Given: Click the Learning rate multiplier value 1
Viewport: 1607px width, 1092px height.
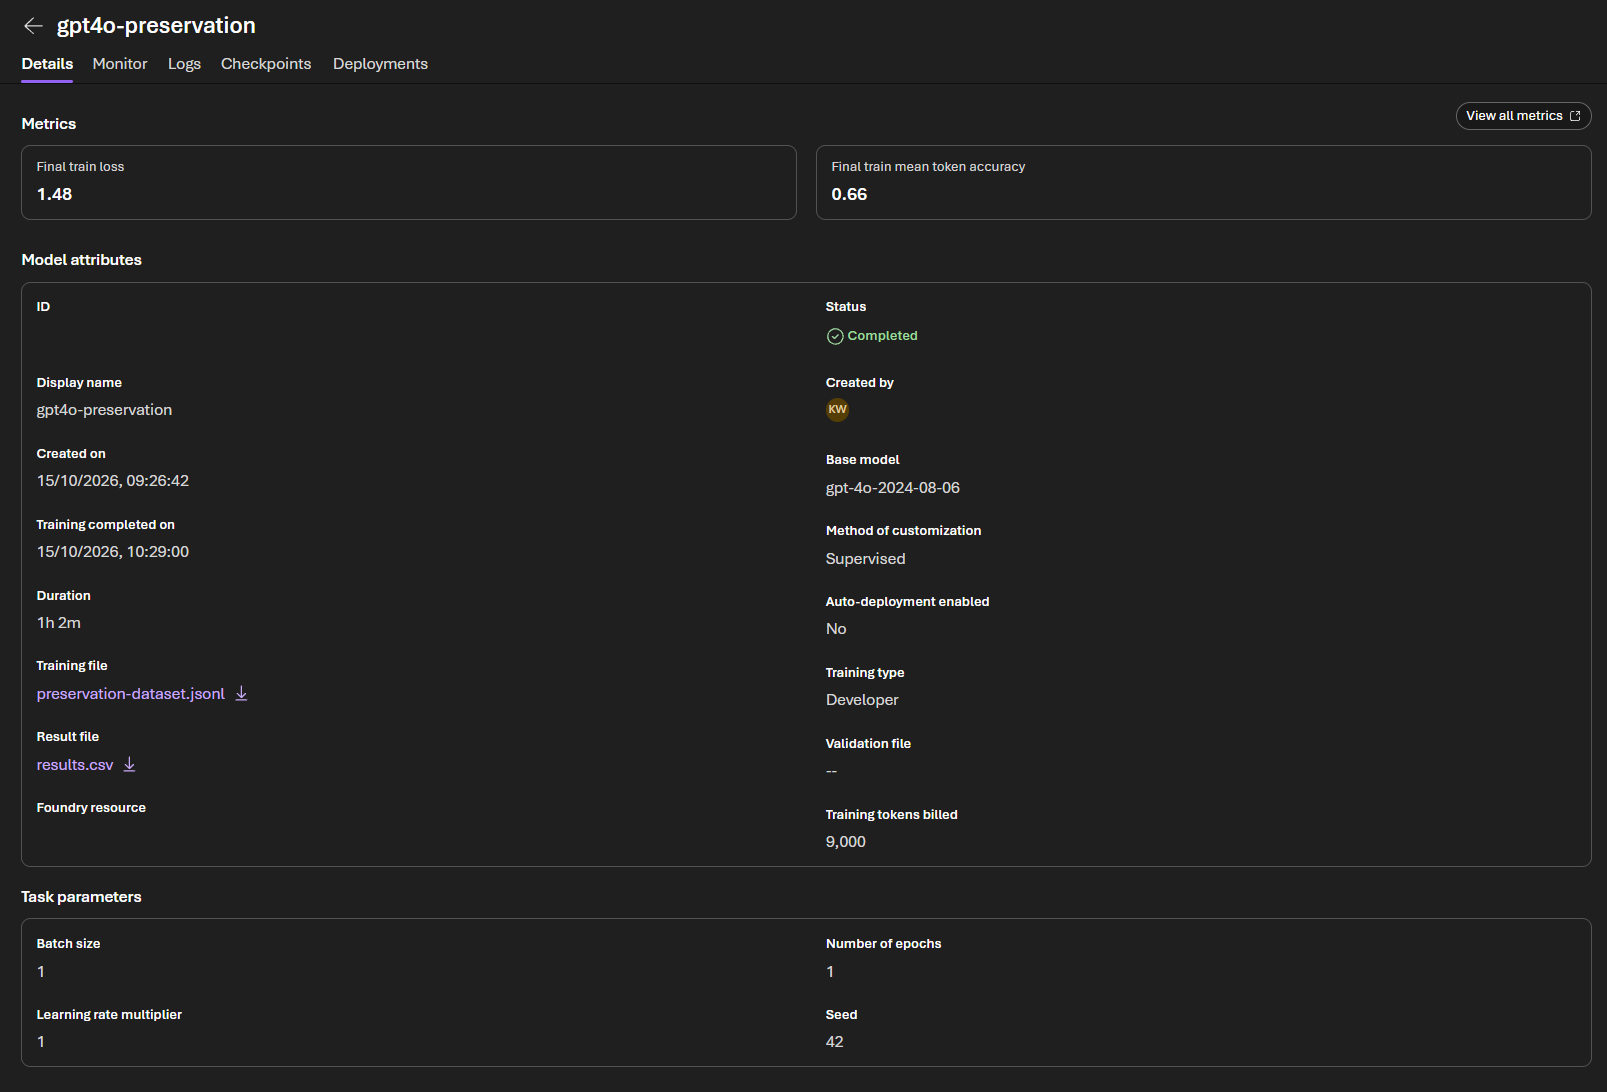Looking at the screenshot, I should point(41,1042).
